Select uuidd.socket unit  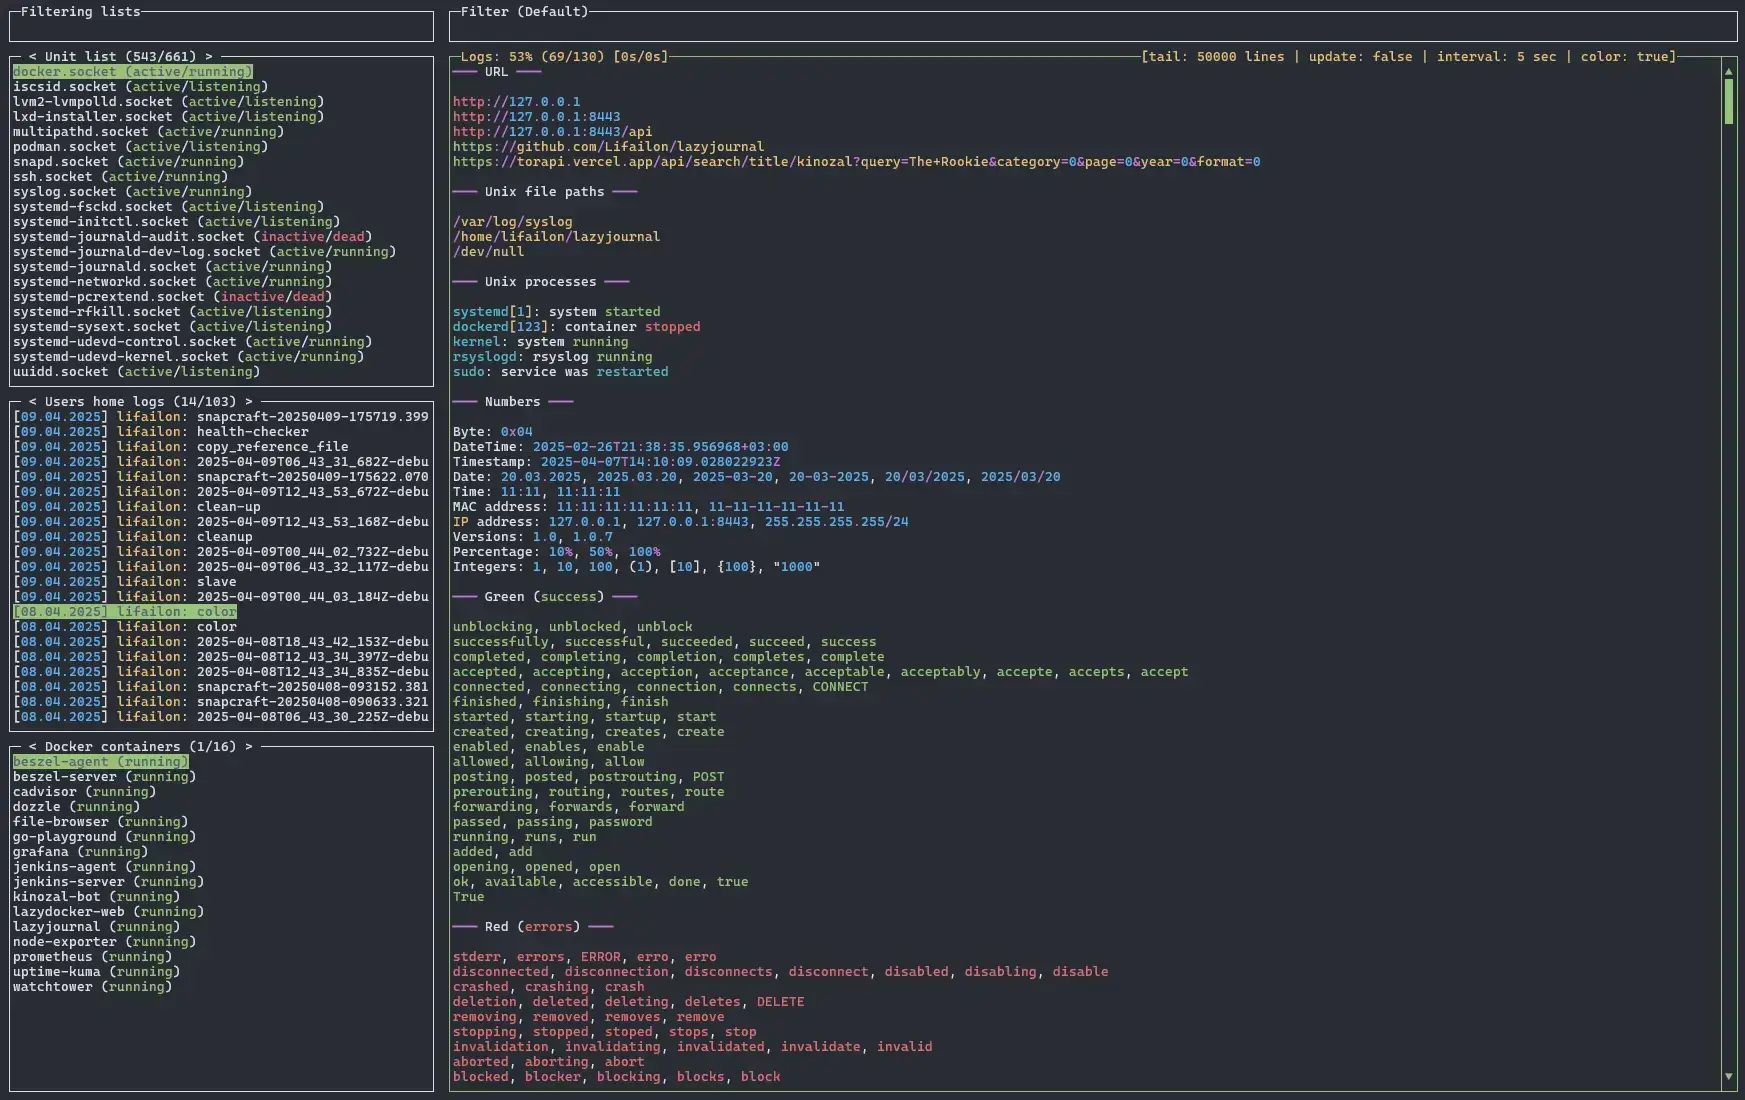click(x=137, y=372)
